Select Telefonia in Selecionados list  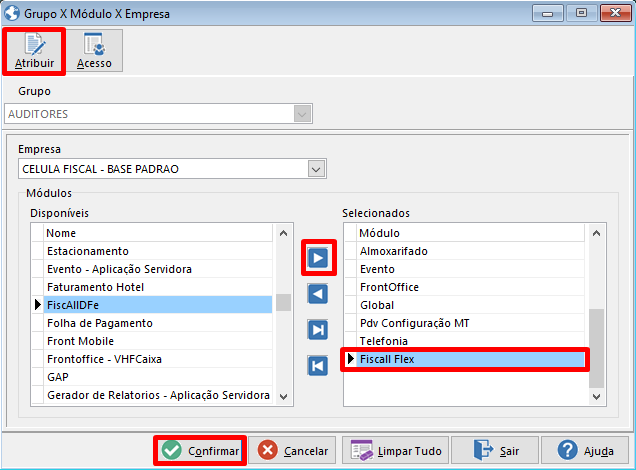471,341
